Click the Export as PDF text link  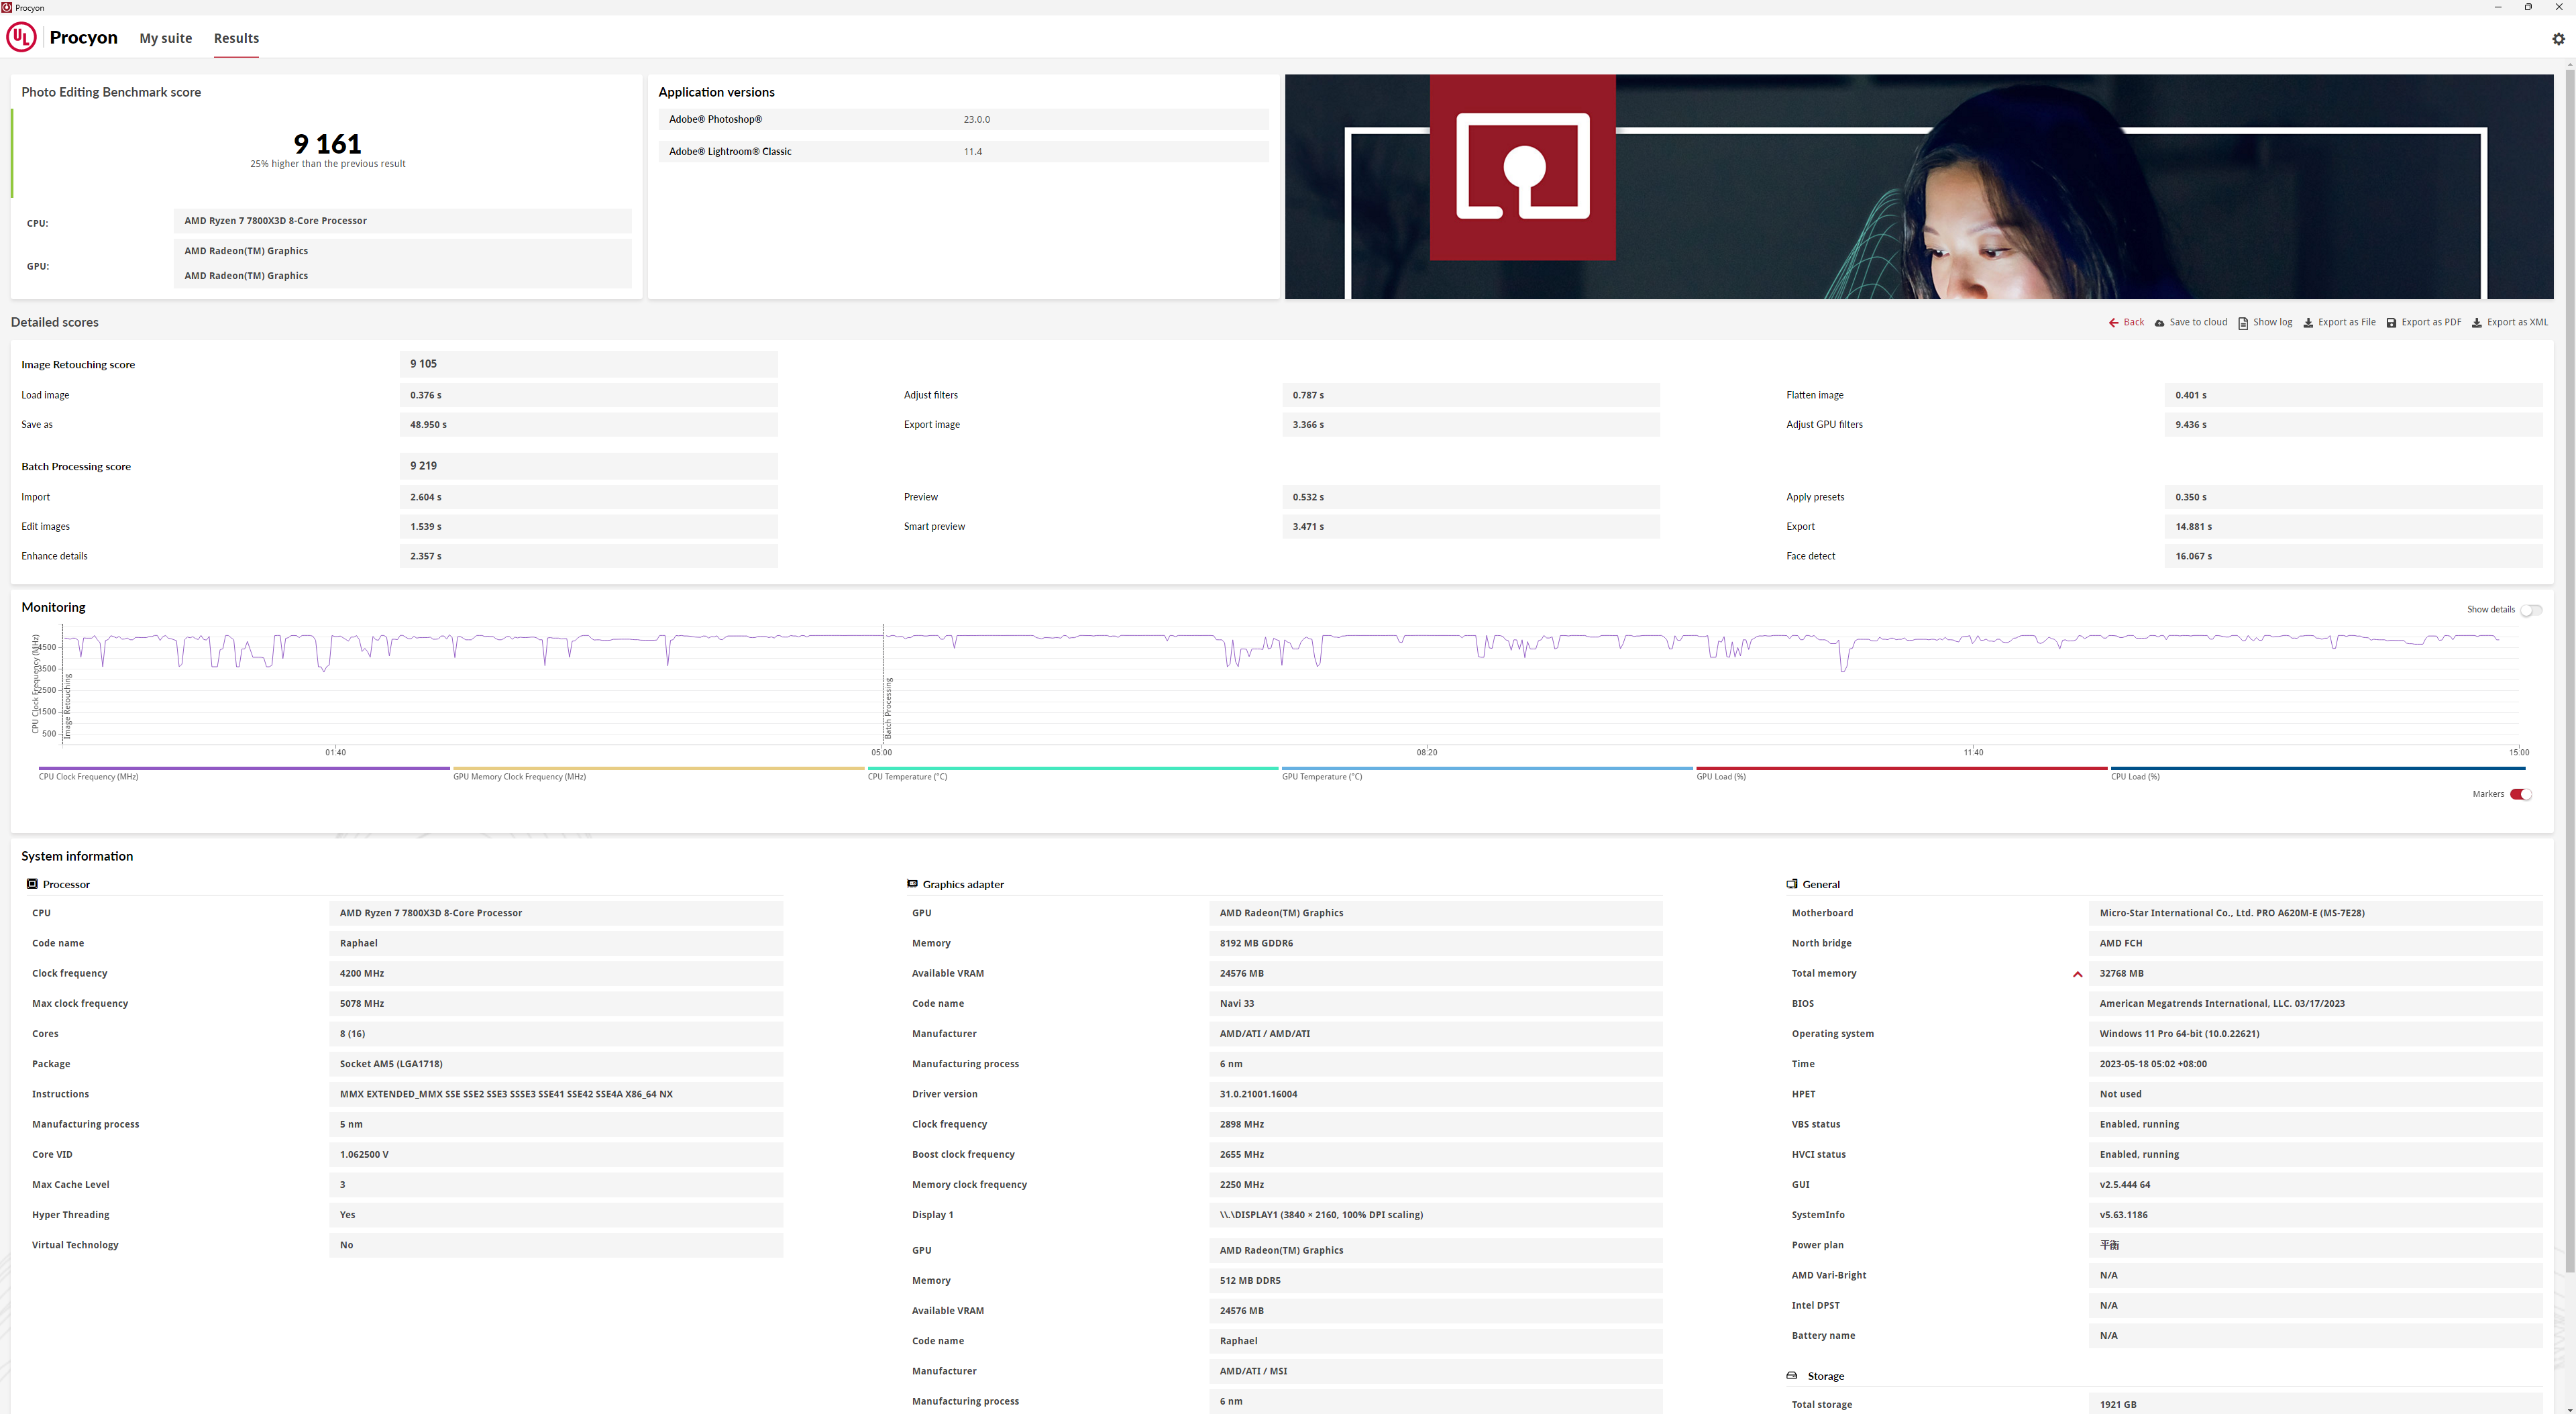click(x=2431, y=322)
